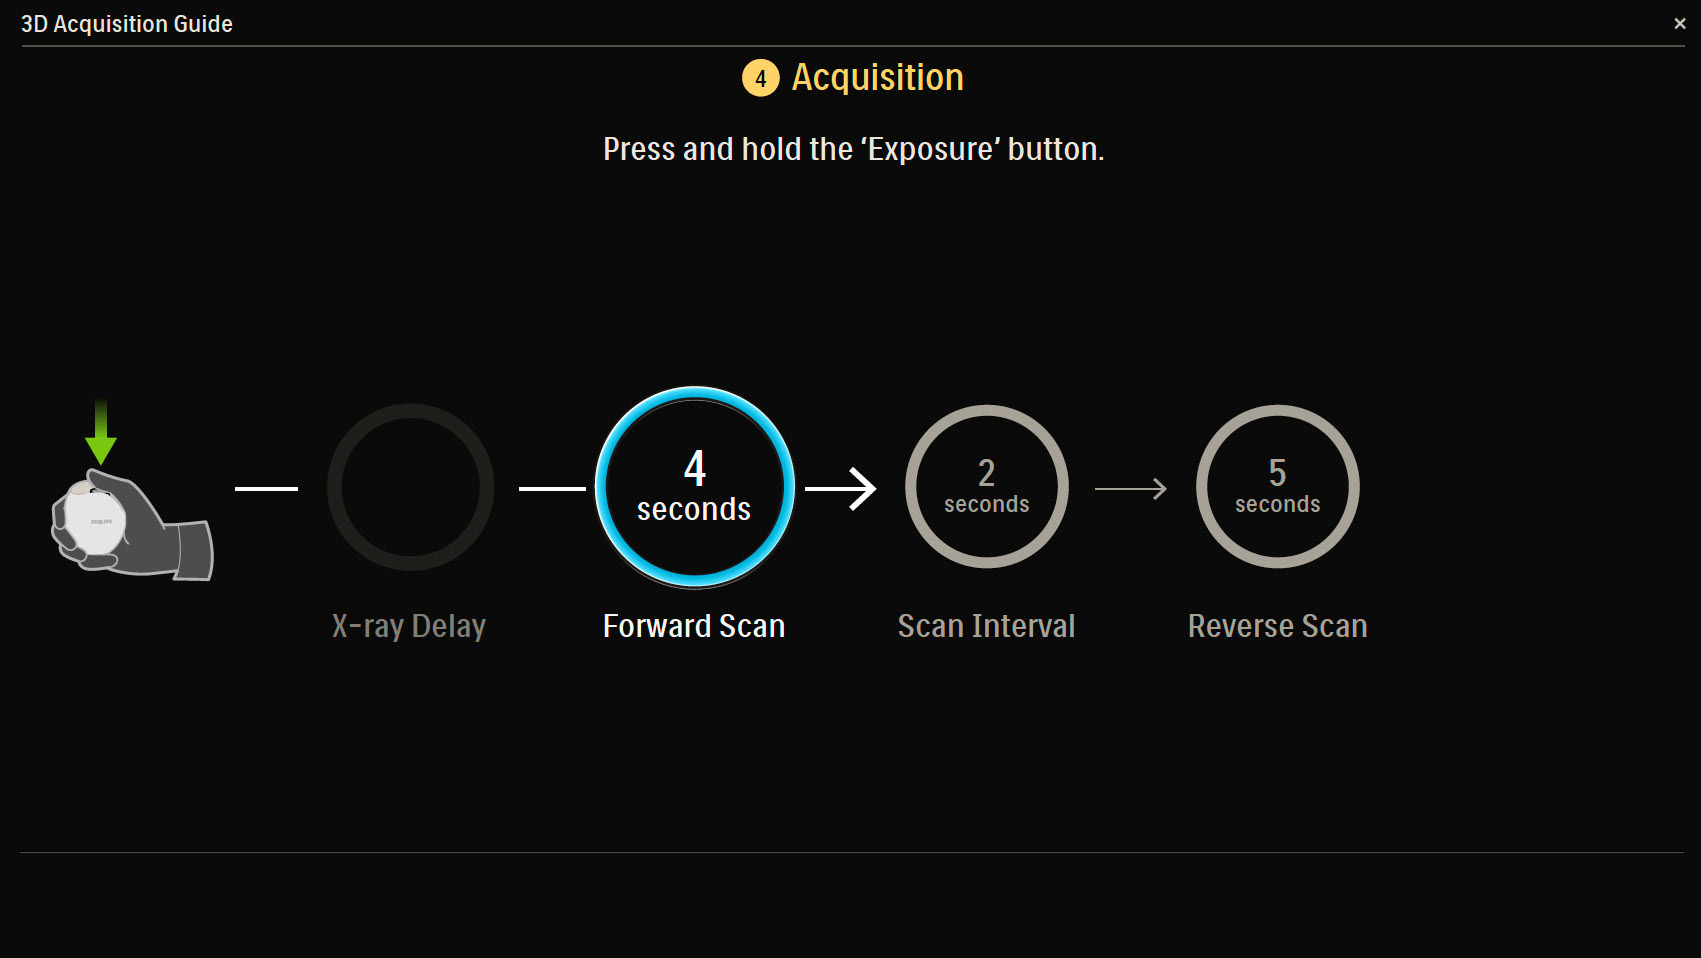This screenshot has height=958, width=1701.
Task: Select the 5 seconds Reverse Scan circle
Action: [1277, 487]
